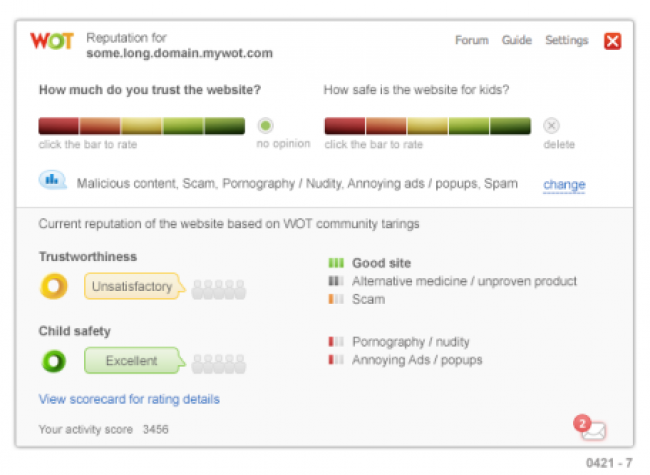
Task: Click the change categories link
Action: [x=564, y=184]
